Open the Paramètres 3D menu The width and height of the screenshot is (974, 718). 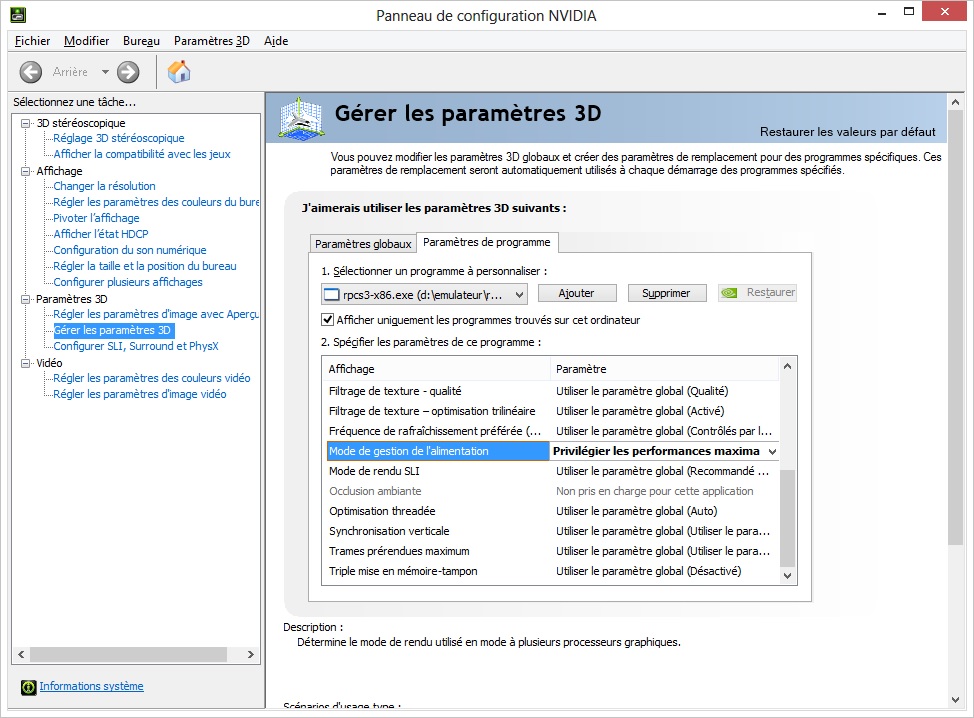point(211,41)
